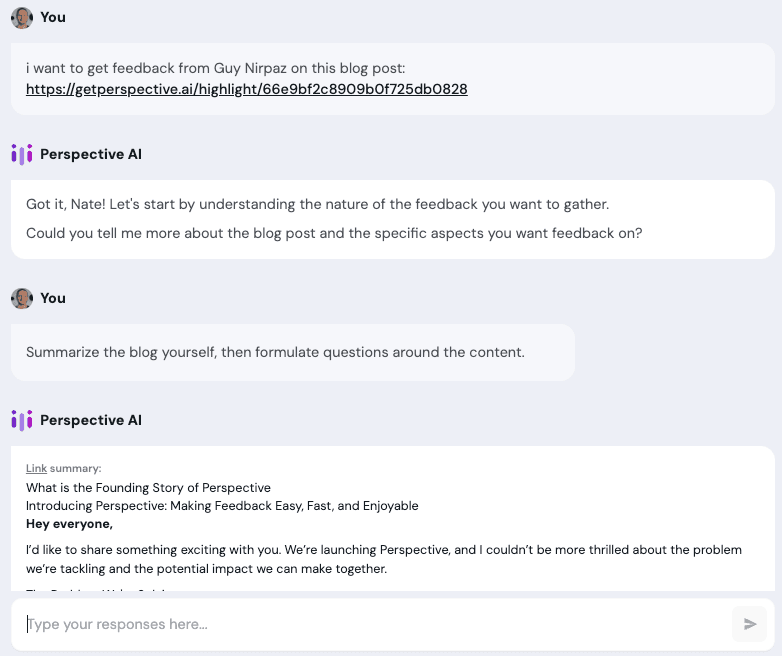Screen dimensions: 782x656
Task: Click the "Perspective AI" name above the "Got it, Nate!" reply
Action: coord(91,154)
